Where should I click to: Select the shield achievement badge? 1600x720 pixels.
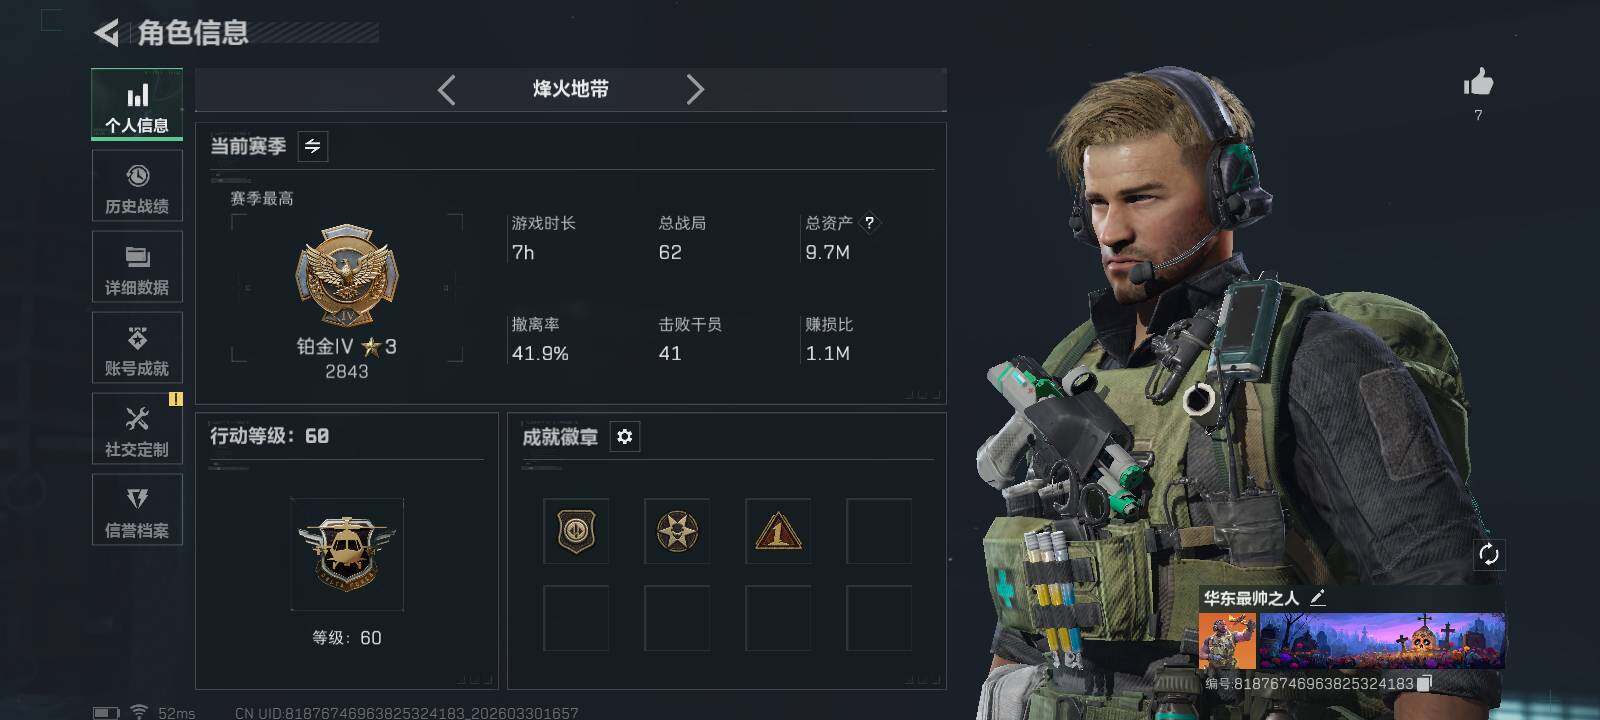(x=576, y=531)
